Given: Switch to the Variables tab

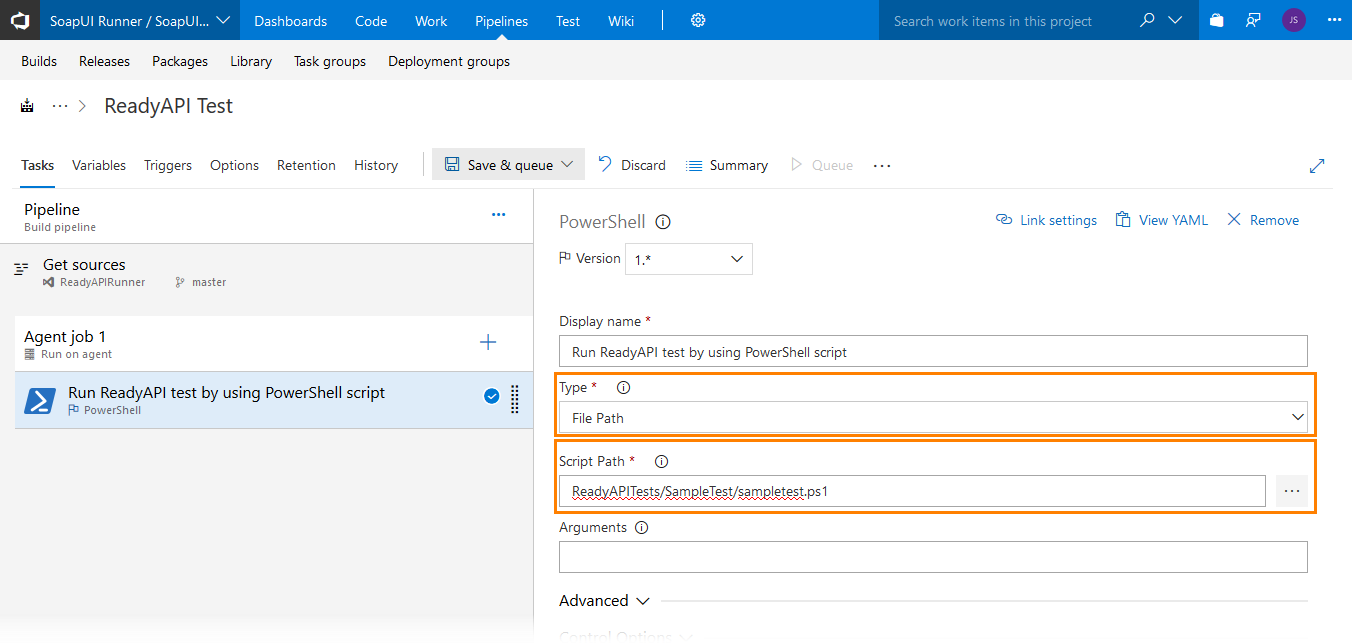Looking at the screenshot, I should (x=98, y=165).
